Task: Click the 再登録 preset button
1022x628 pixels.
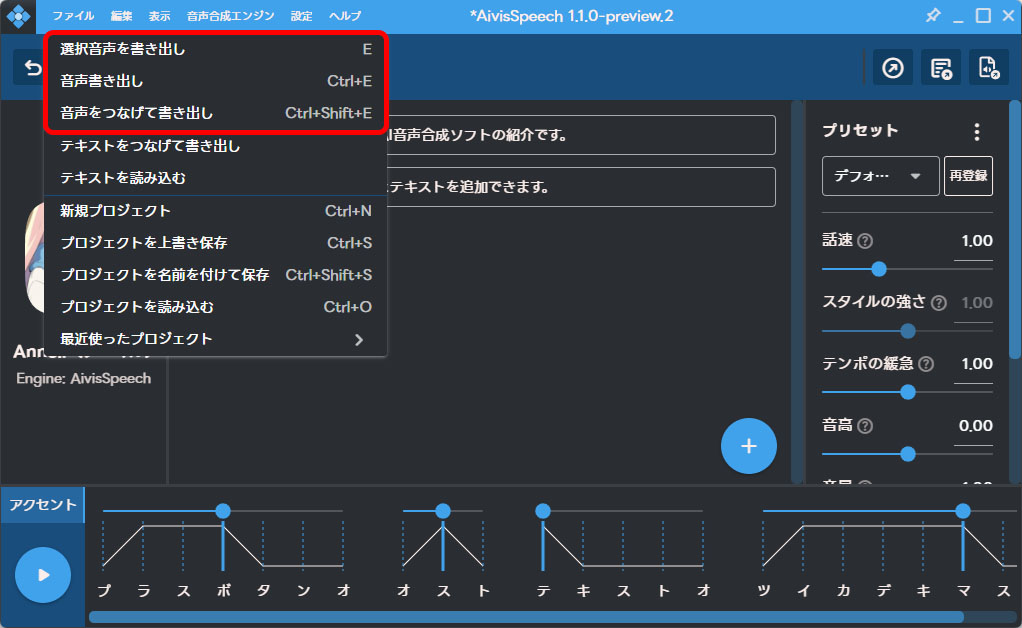Action: tap(968, 176)
